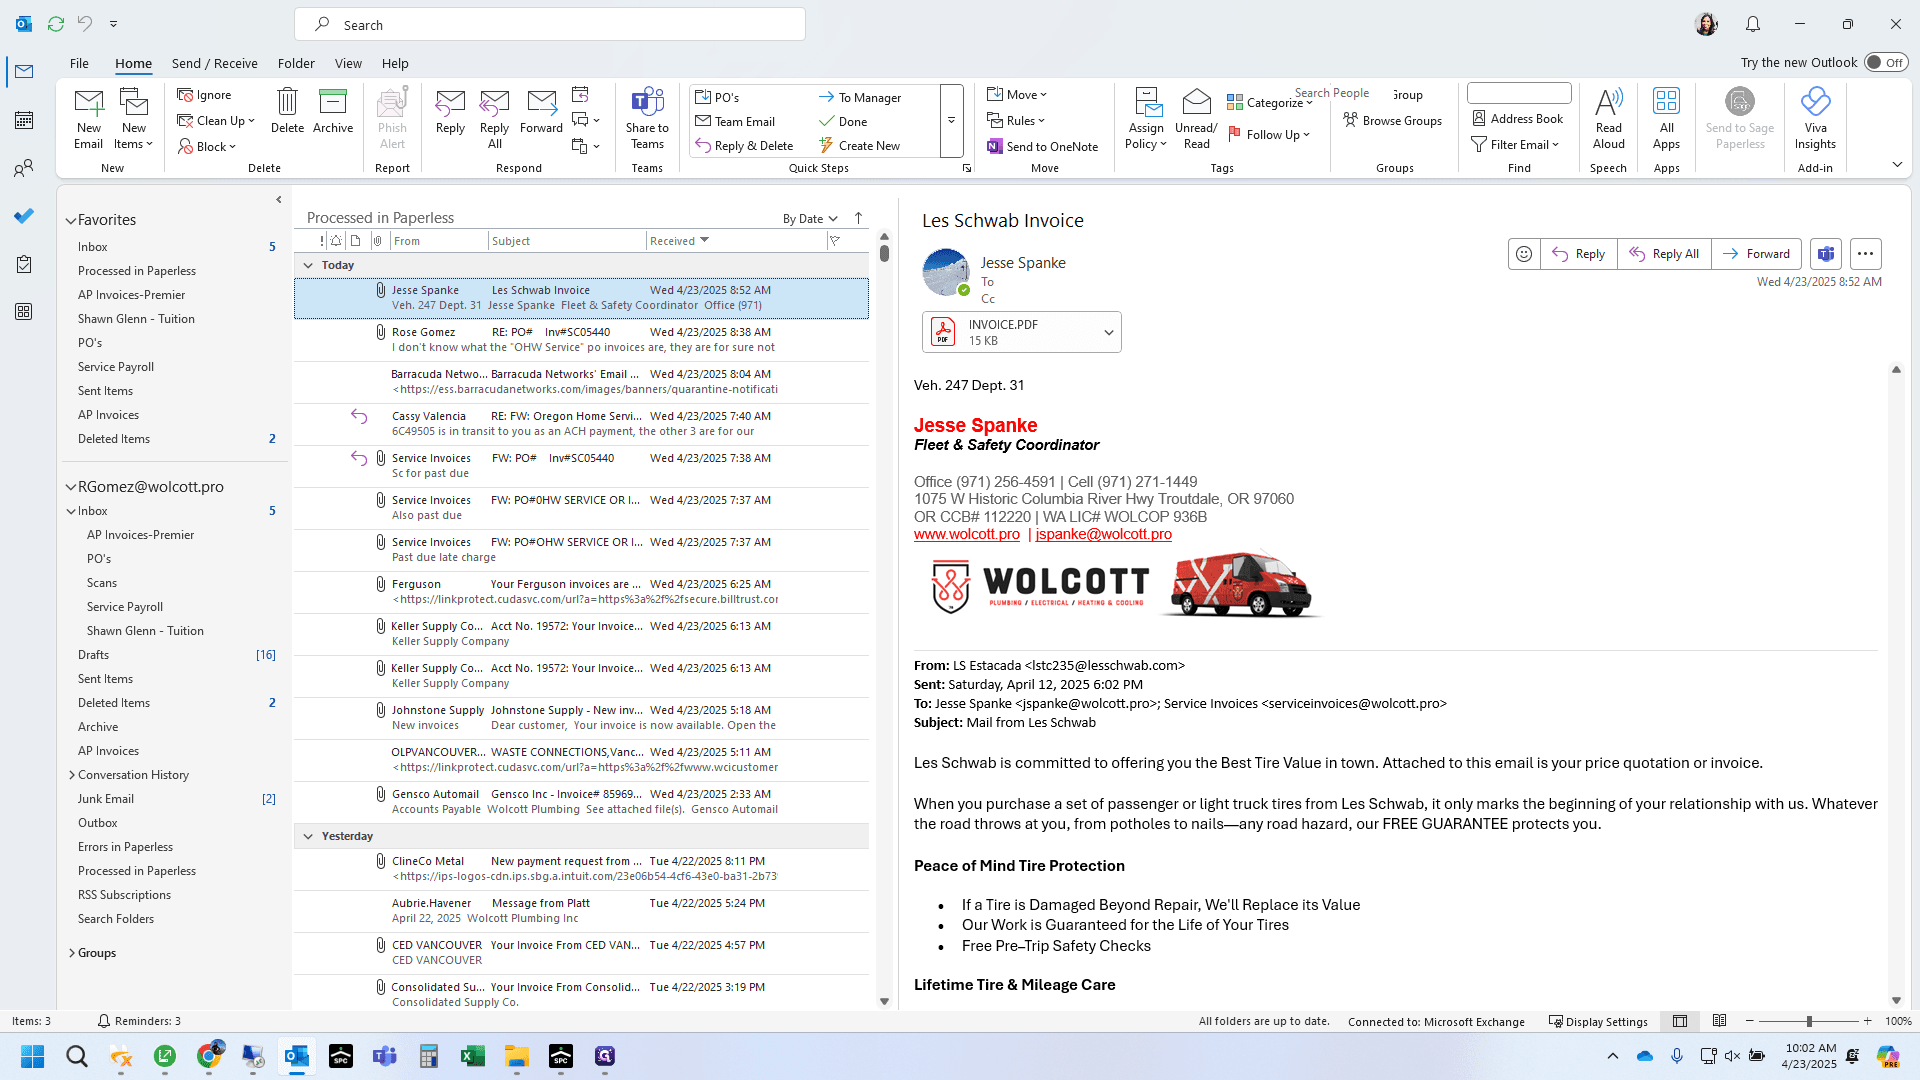Click the Ignore conversation button
The image size is (1920, 1080).
coord(205,95)
